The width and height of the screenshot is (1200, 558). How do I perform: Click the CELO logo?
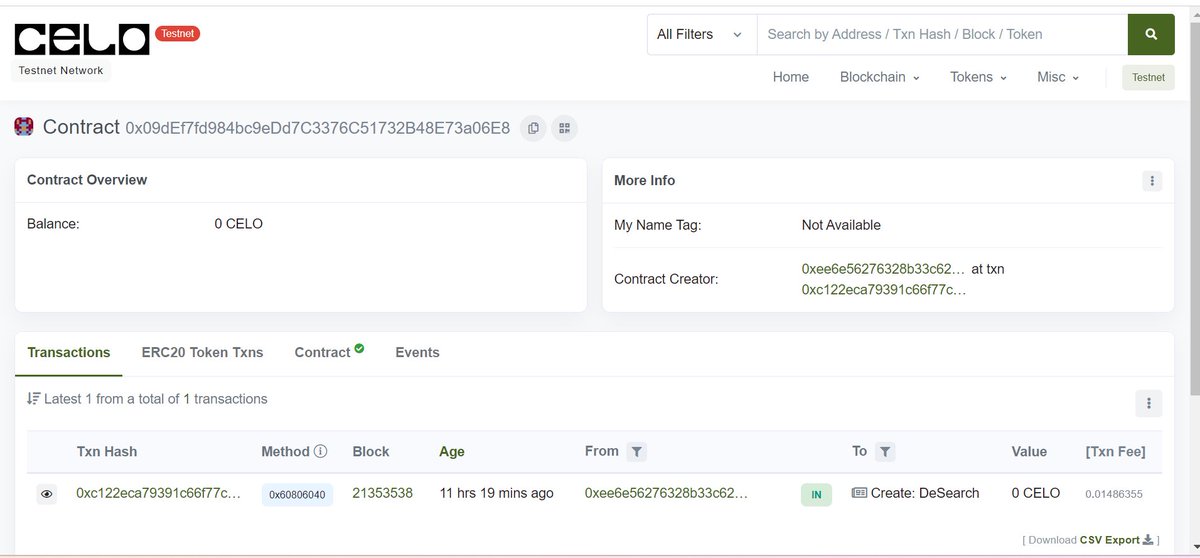click(82, 40)
